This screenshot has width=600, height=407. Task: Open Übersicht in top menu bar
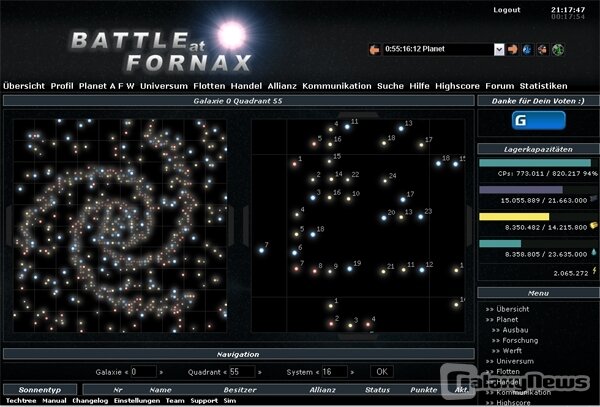pos(24,86)
